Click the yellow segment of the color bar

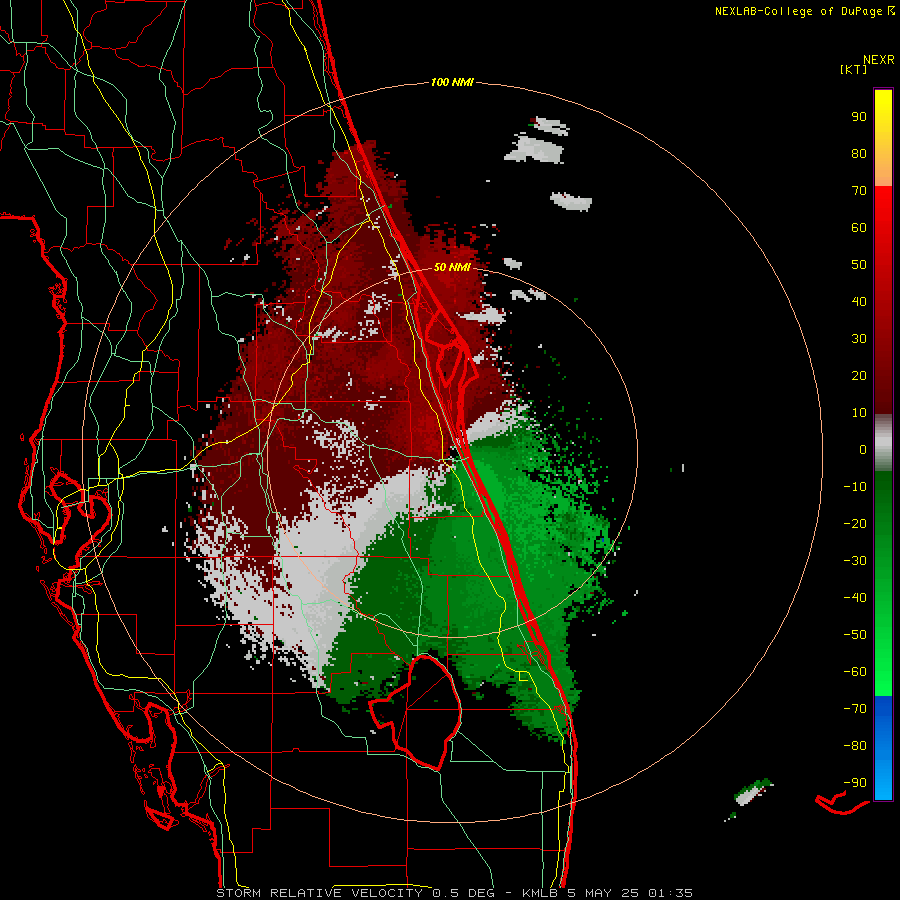click(883, 138)
